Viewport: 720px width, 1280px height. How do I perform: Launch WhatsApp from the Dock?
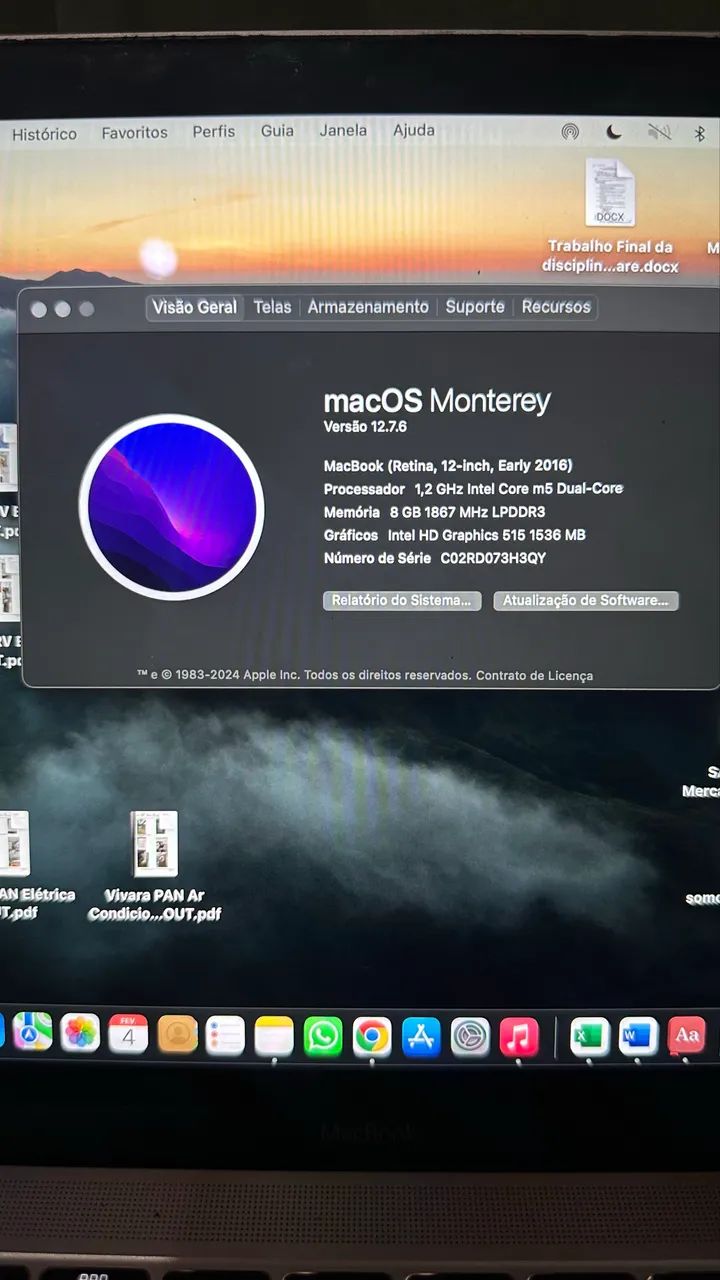click(323, 1037)
